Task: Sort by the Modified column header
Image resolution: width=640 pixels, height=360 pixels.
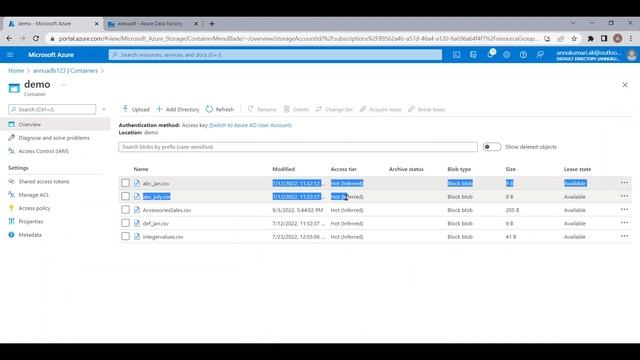Action: point(283,169)
